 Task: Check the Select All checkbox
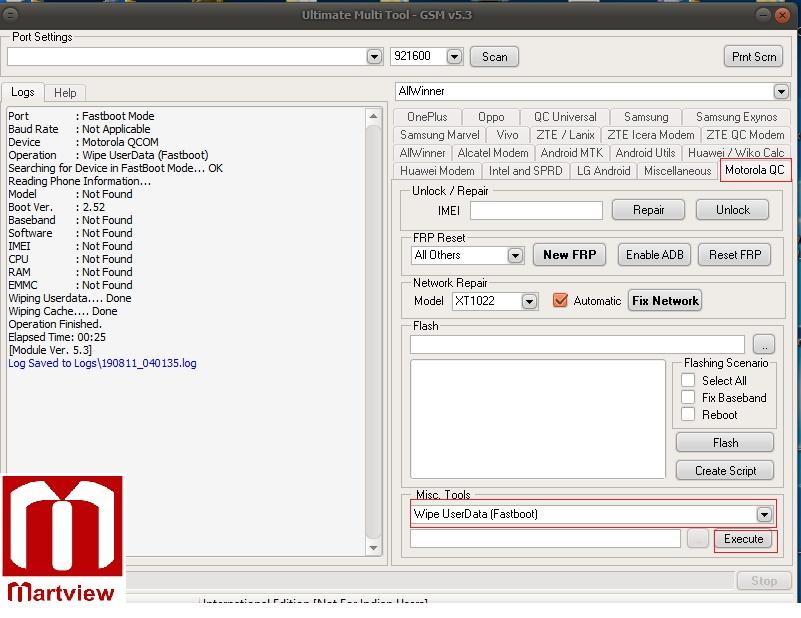[688, 381]
